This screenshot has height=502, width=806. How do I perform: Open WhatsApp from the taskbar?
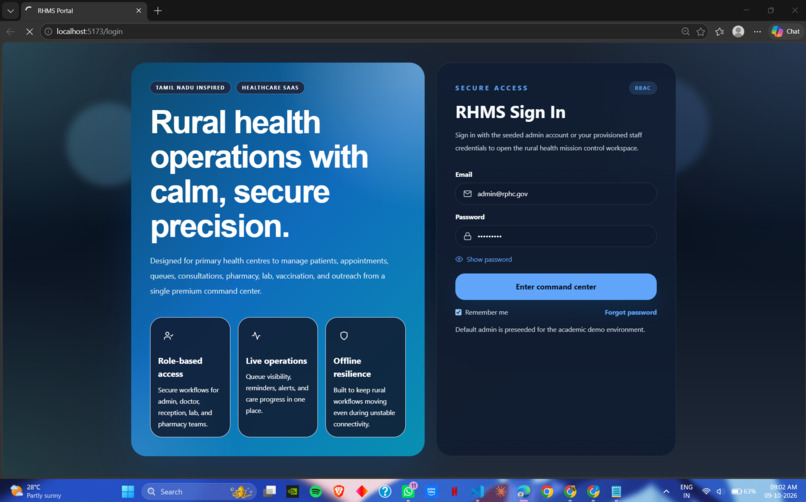pyautogui.click(x=408, y=492)
